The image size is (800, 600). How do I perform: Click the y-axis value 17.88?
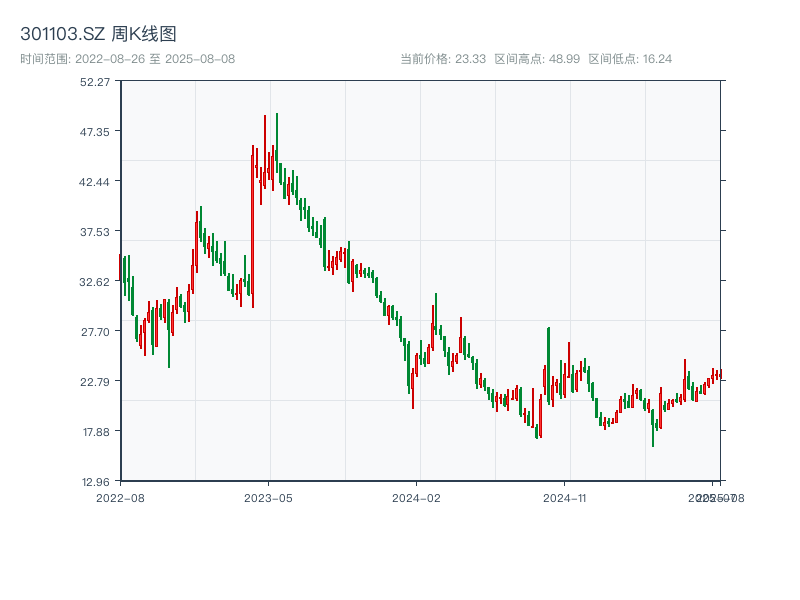click(96, 432)
